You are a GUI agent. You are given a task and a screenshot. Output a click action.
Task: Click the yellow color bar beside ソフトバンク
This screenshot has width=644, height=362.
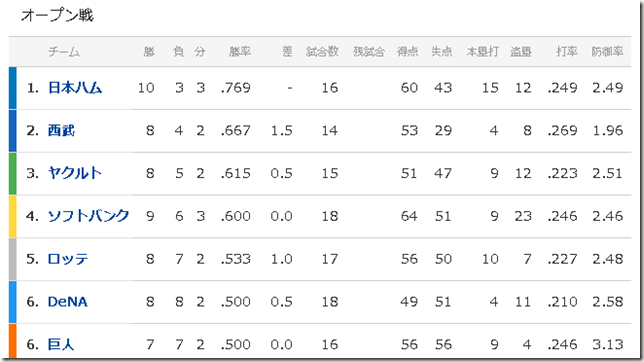(x=13, y=216)
